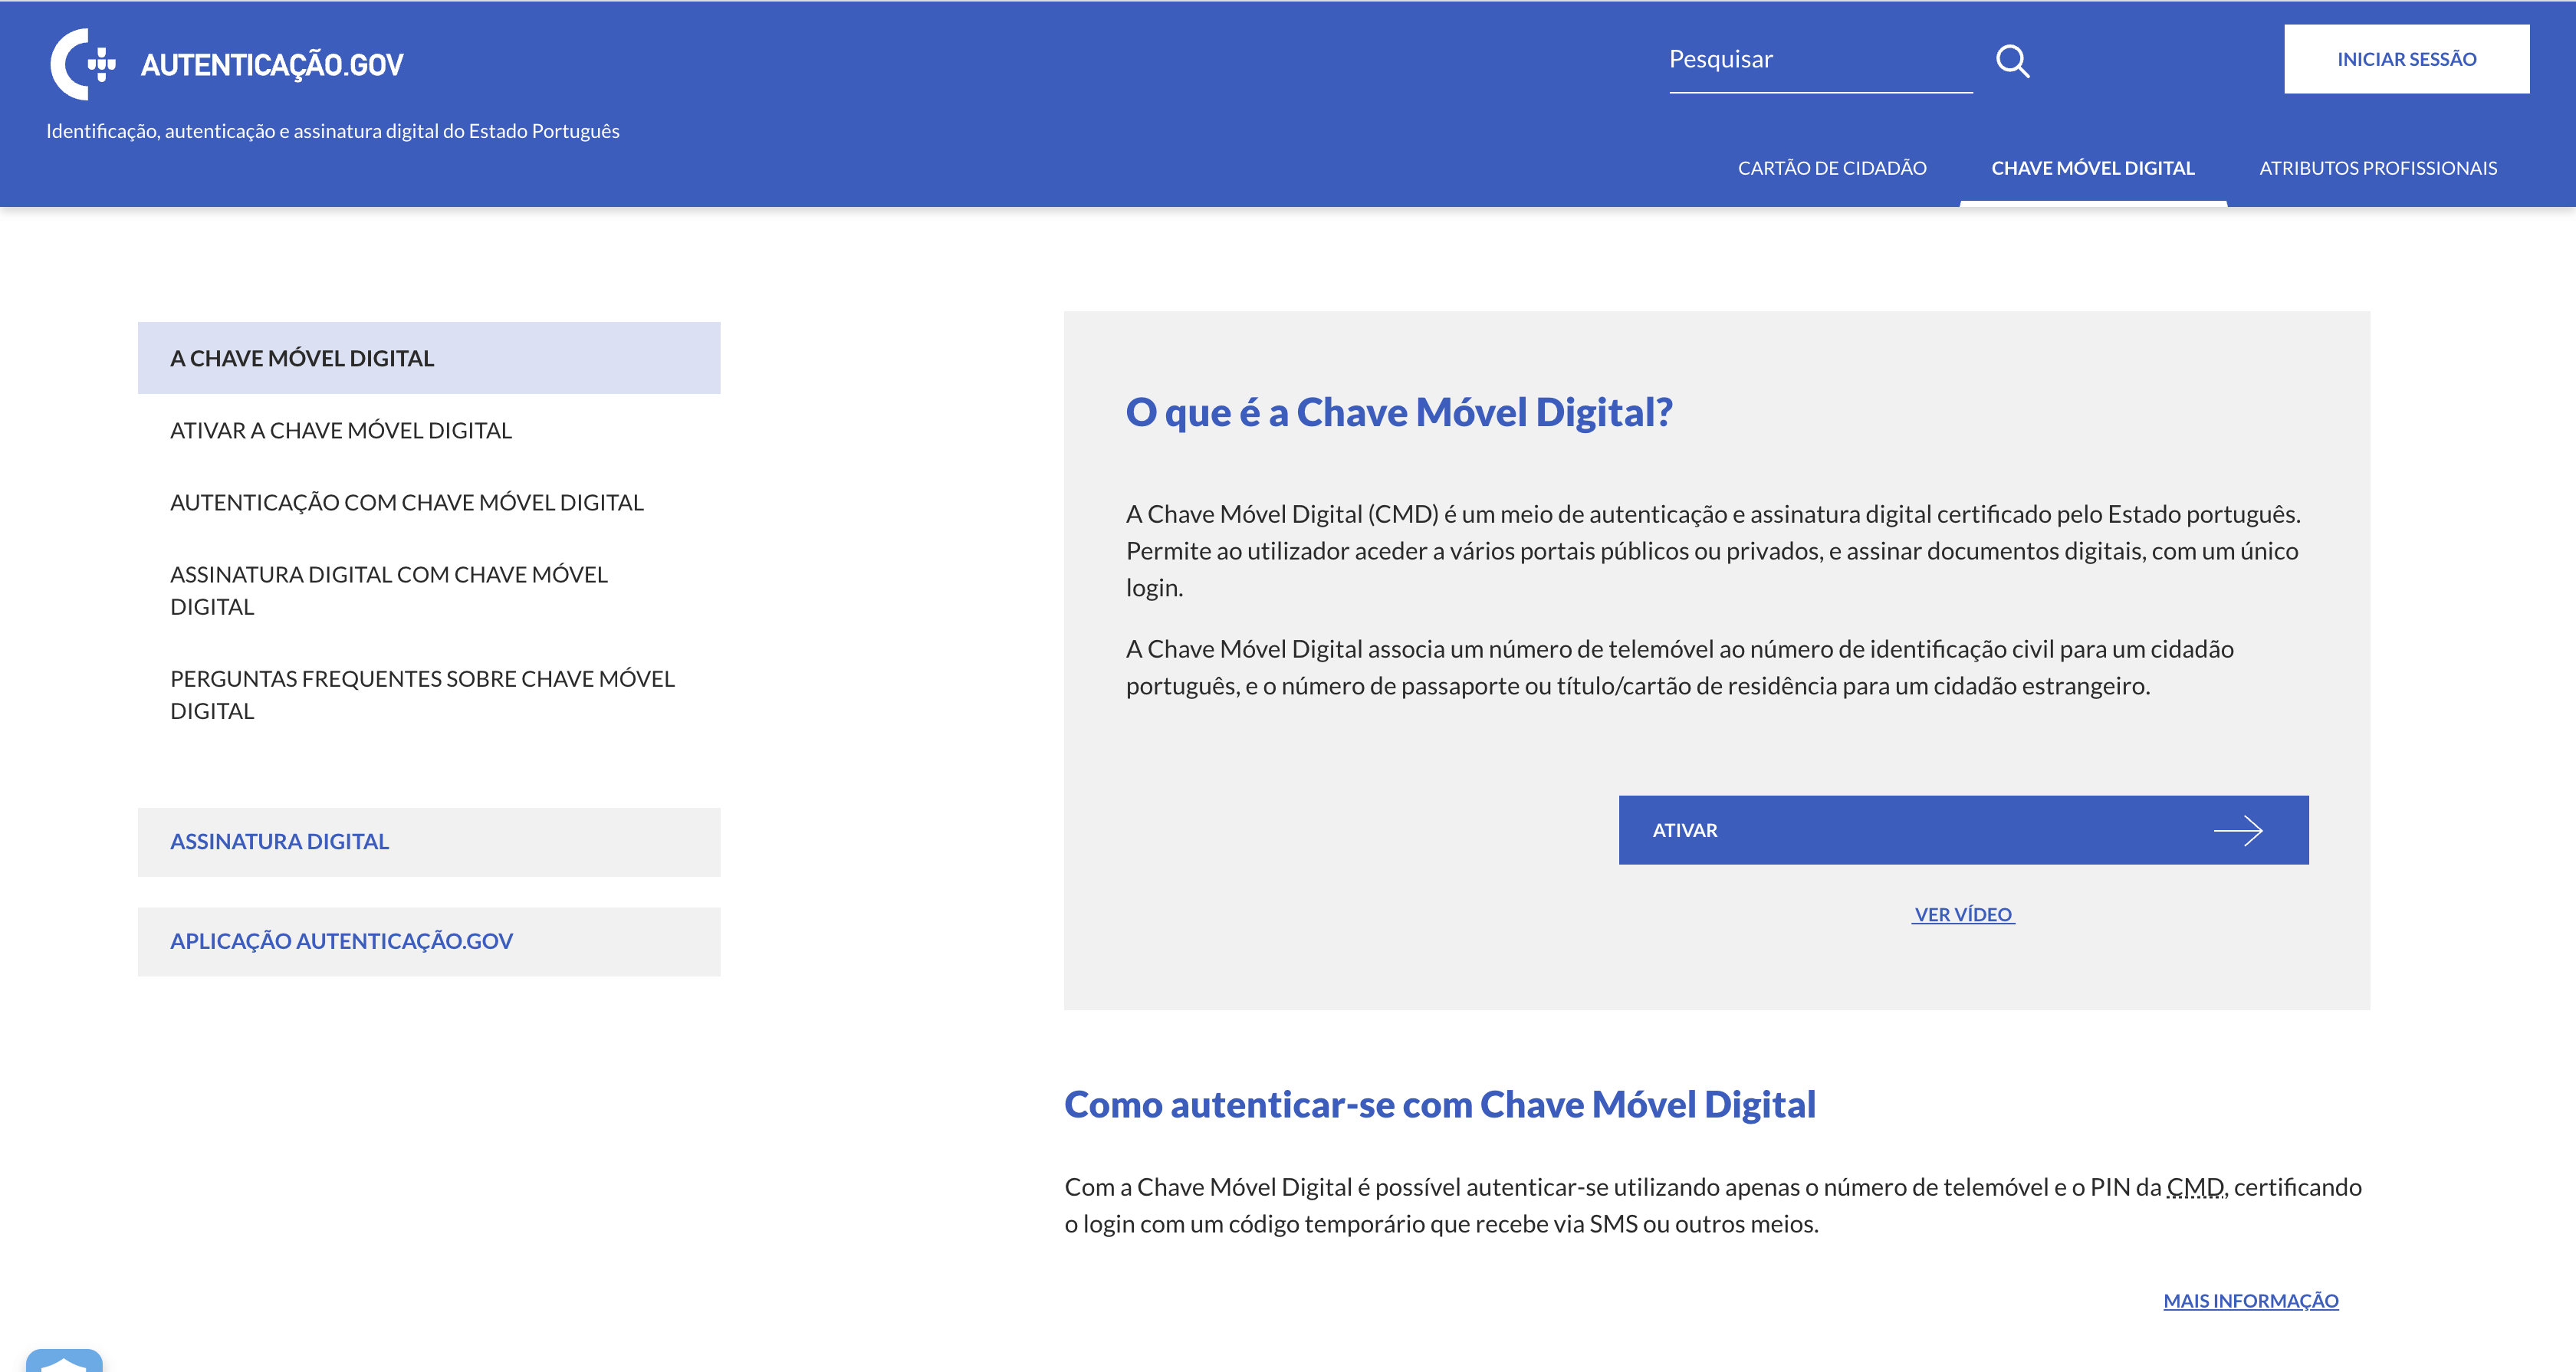Follow the MAIS INFORMAÇÃO link

2251,1300
